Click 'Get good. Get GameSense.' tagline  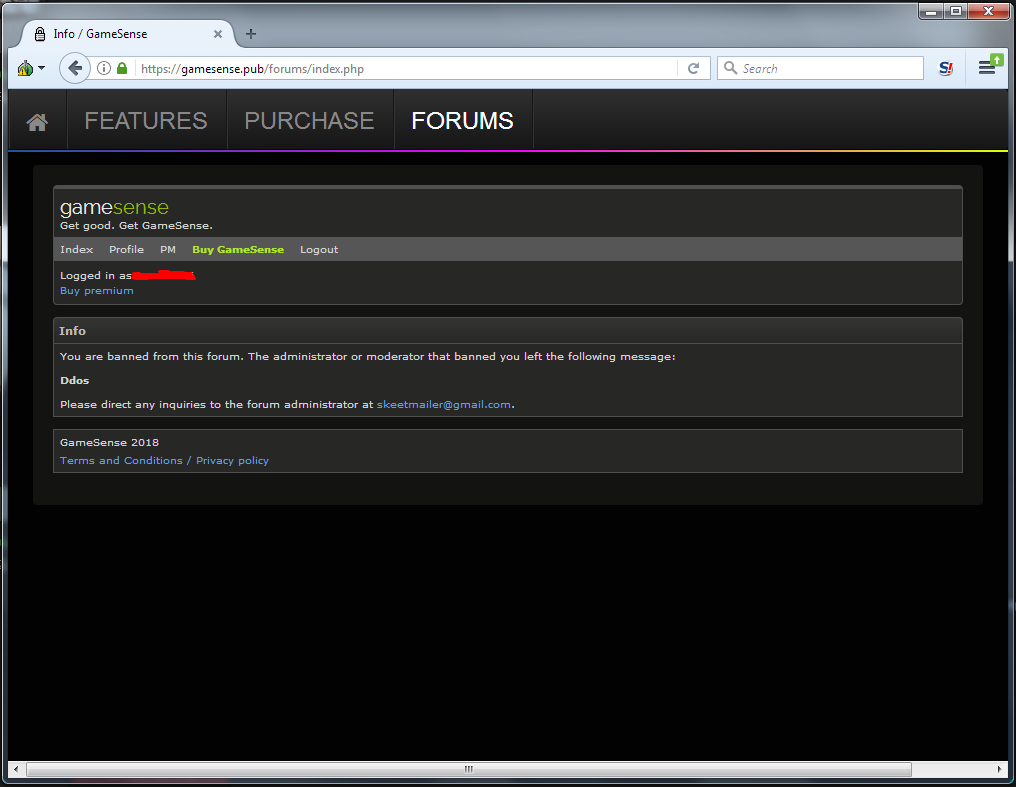pyautogui.click(x=136, y=225)
